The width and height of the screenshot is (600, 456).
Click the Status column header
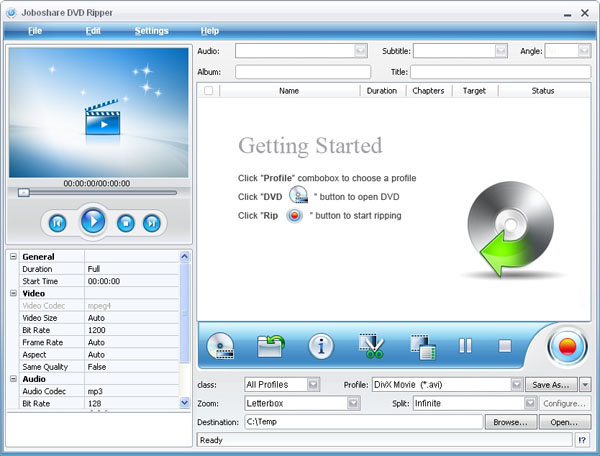[x=543, y=91]
